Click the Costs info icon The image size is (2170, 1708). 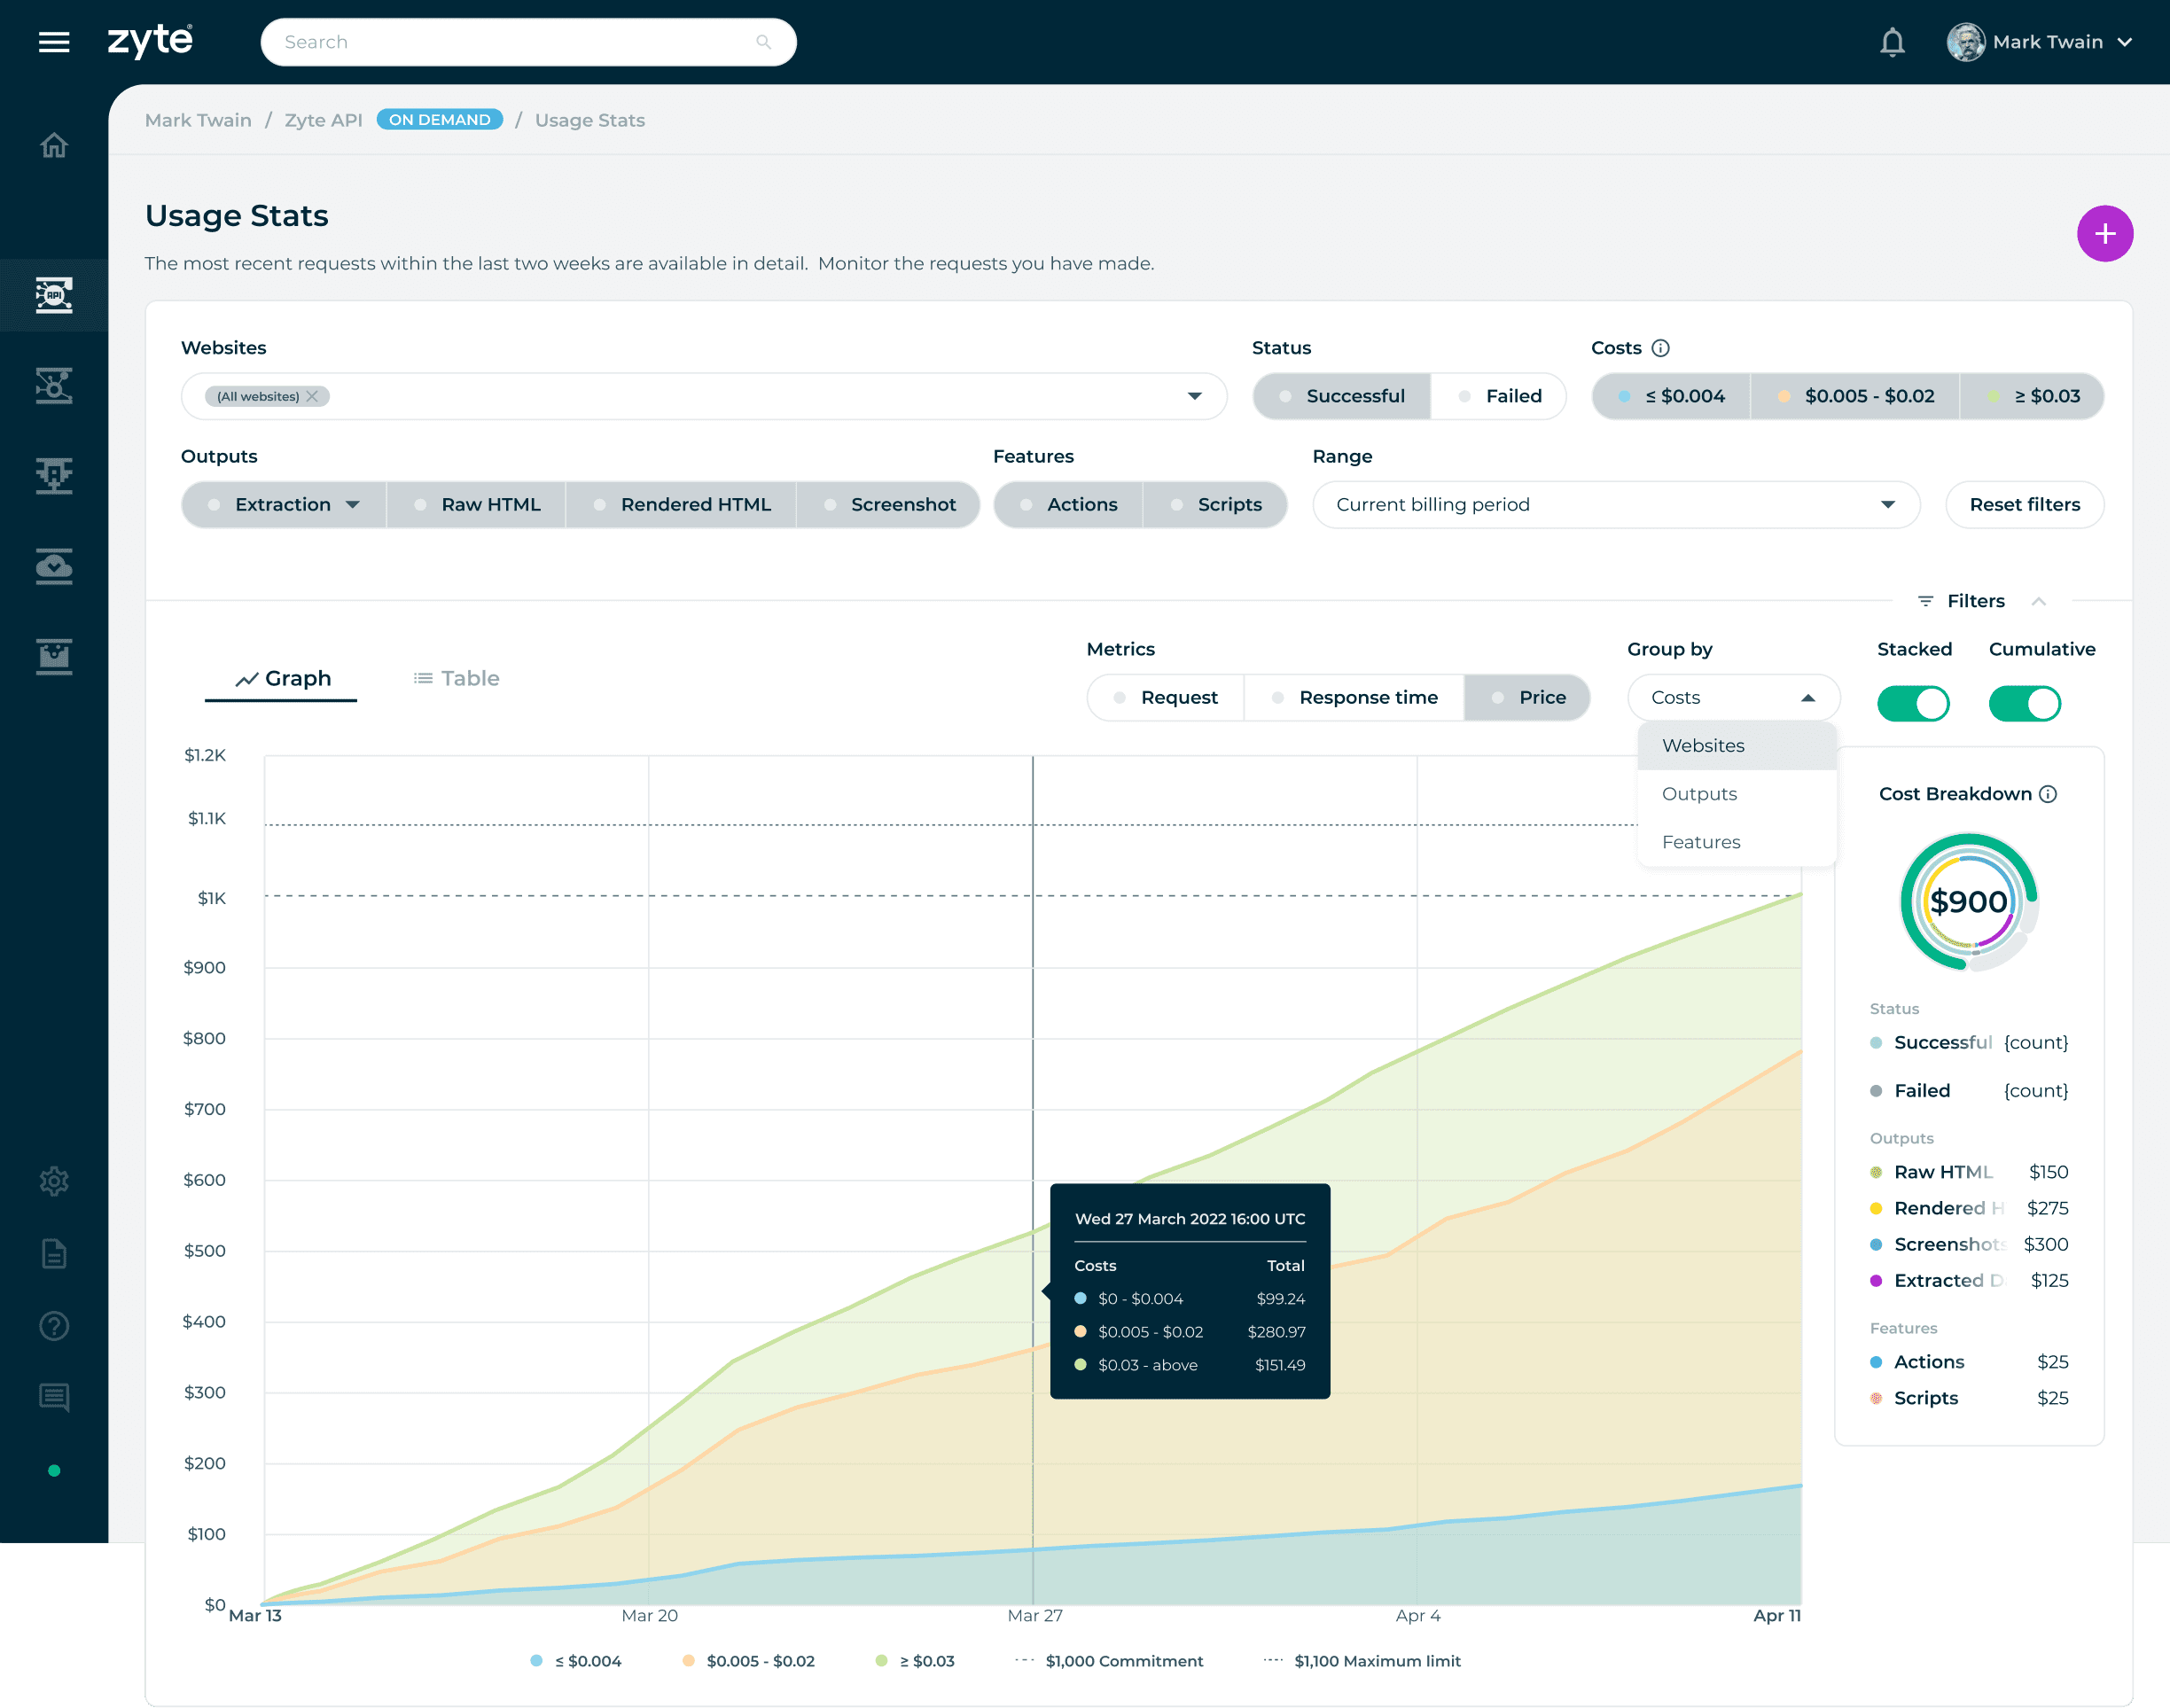click(1660, 348)
